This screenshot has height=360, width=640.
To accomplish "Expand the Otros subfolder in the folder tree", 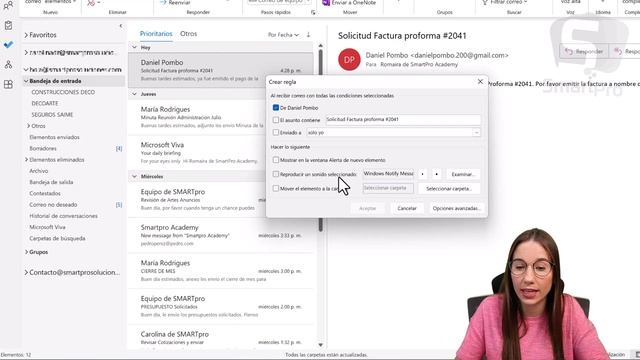I will pyautogui.click(x=29, y=126).
